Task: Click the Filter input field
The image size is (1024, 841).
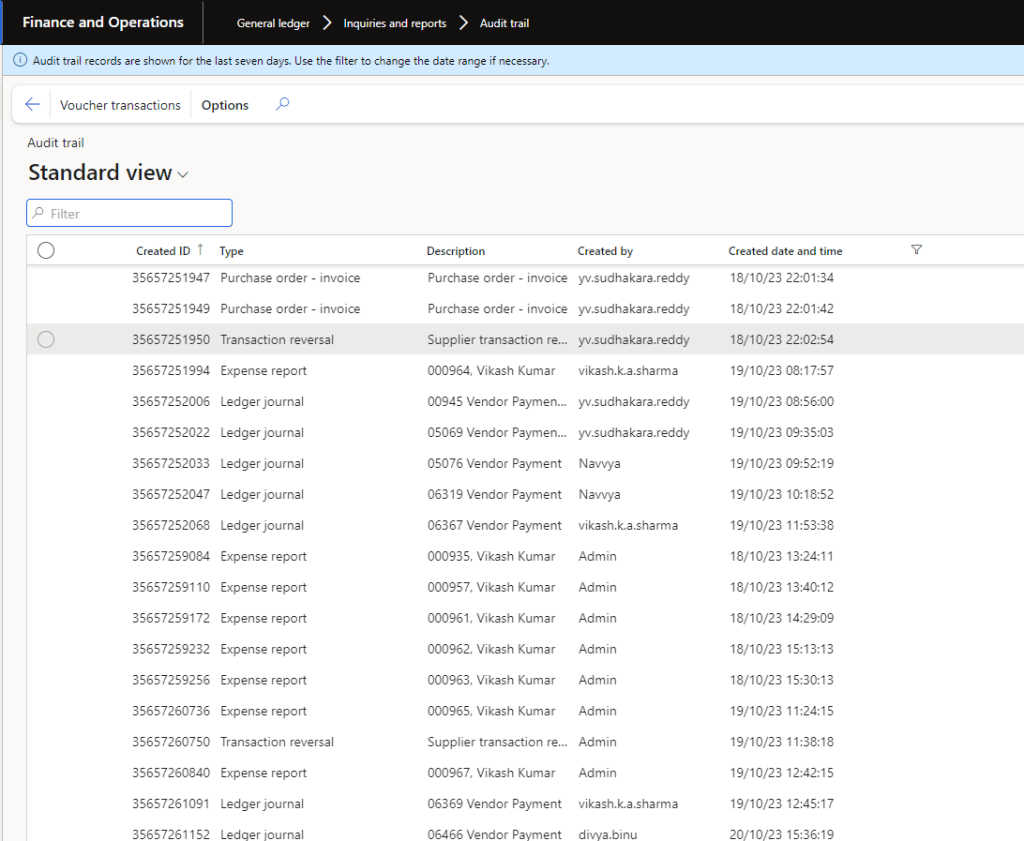Action: (x=130, y=213)
